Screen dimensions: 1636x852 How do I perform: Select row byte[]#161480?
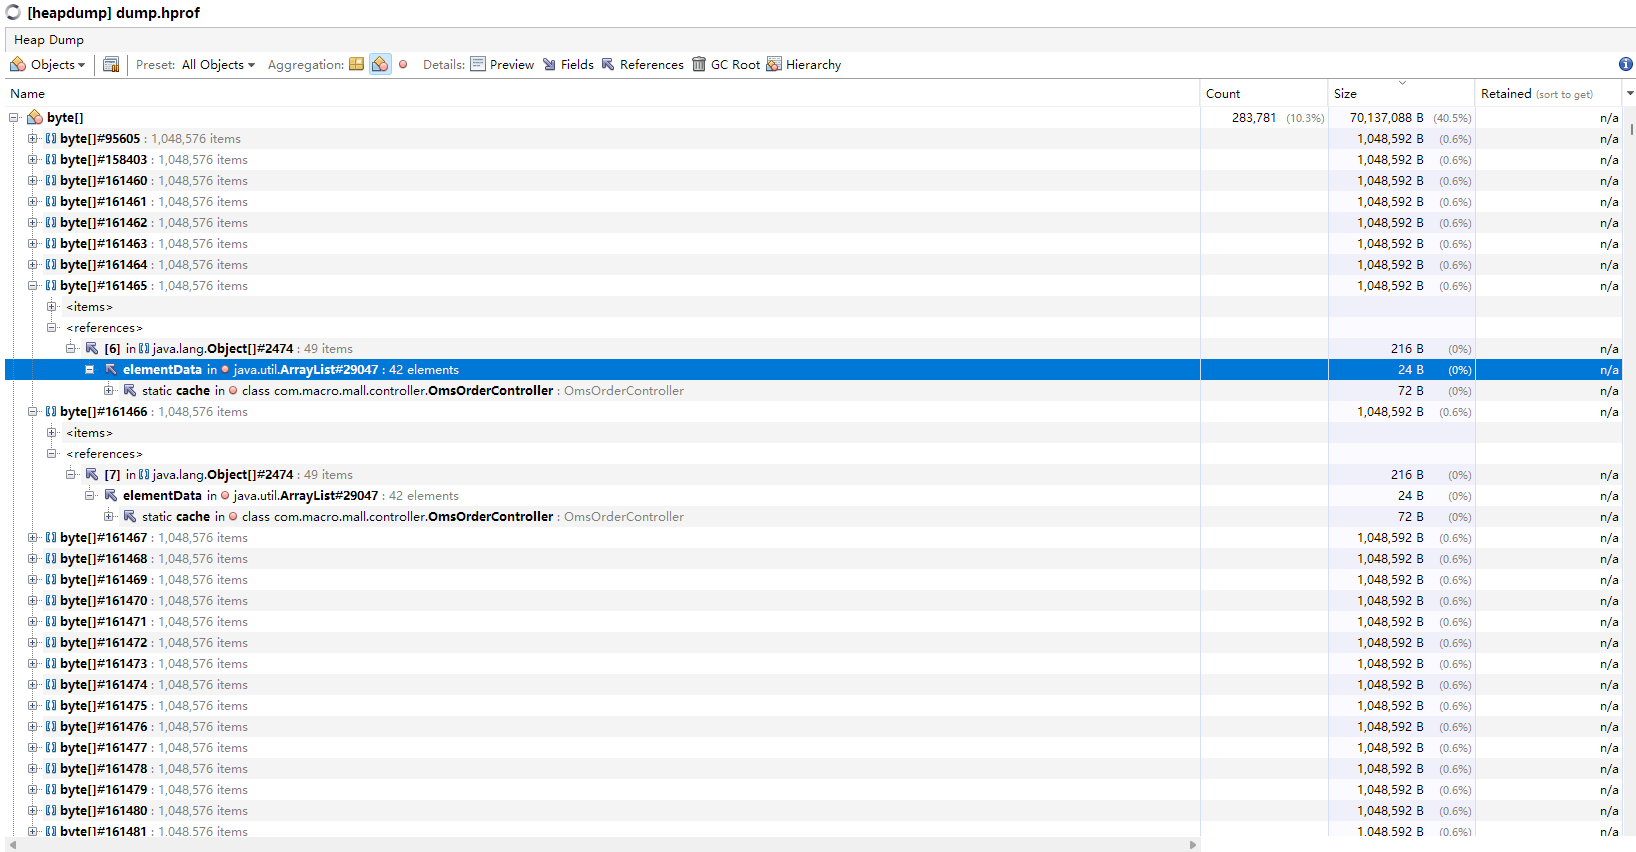coord(813,810)
